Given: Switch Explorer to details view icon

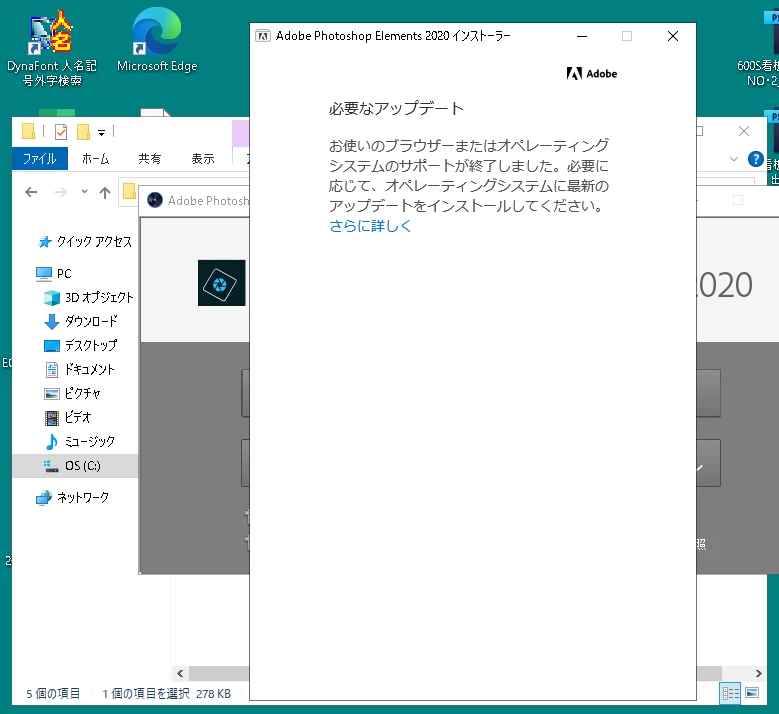Looking at the screenshot, I should [730, 693].
